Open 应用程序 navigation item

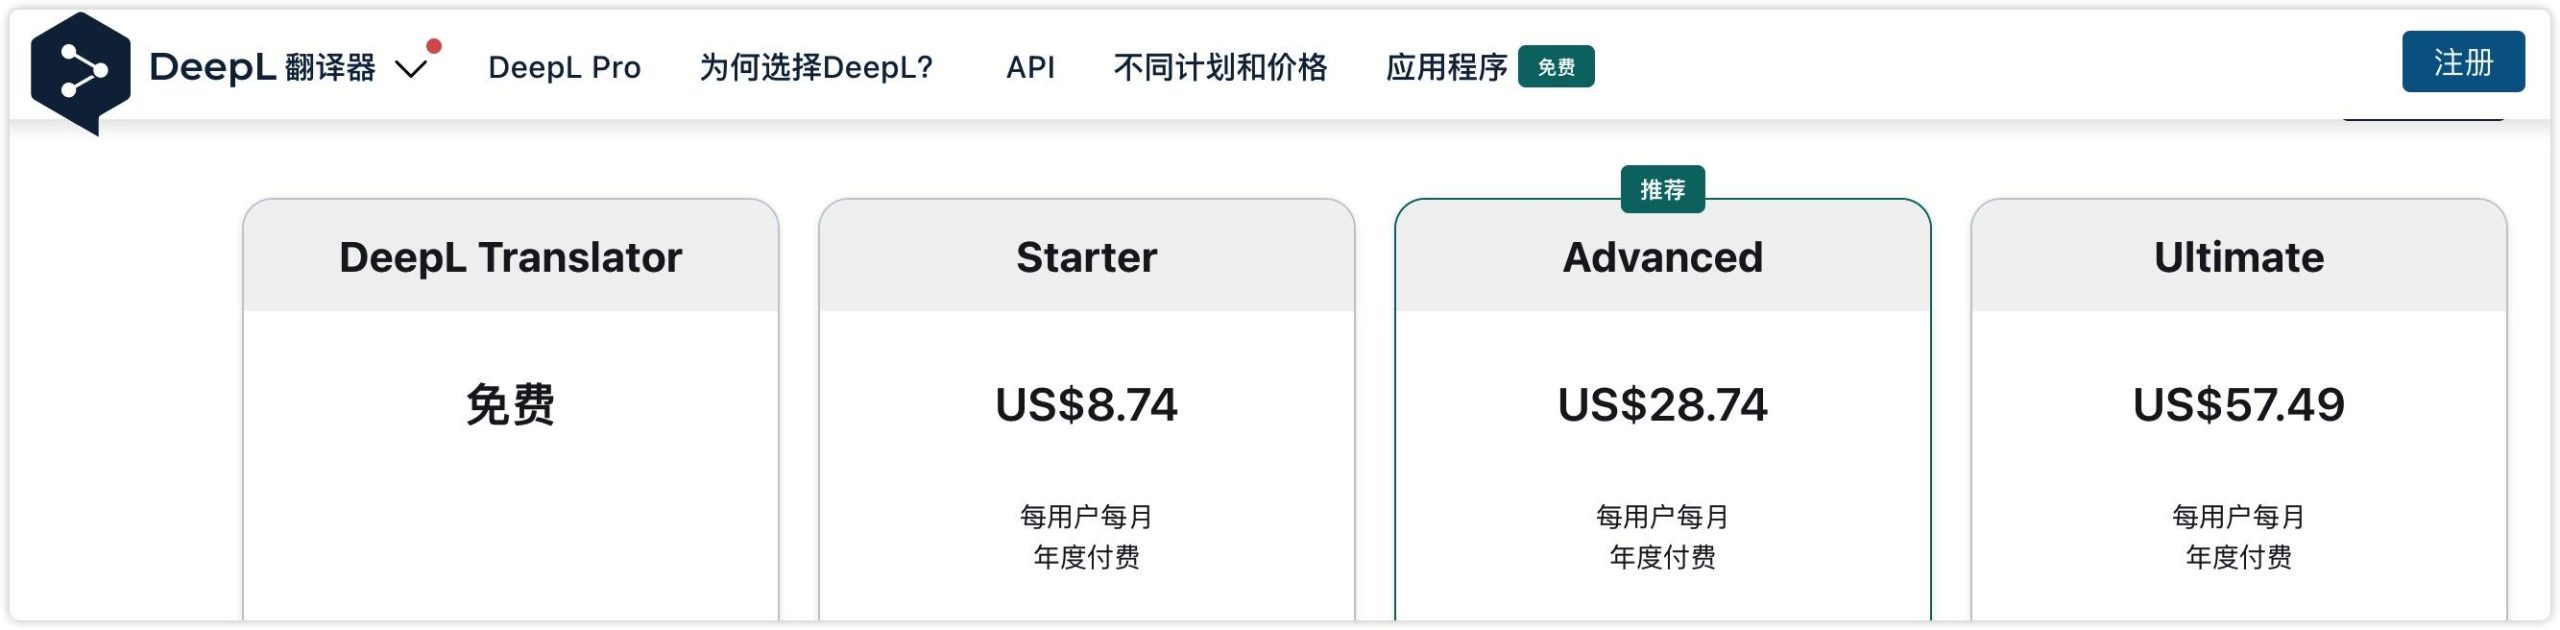(1446, 67)
